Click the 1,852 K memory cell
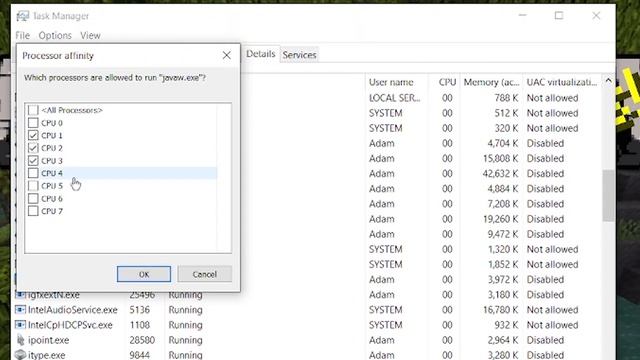The image size is (640, 360). tap(503, 264)
